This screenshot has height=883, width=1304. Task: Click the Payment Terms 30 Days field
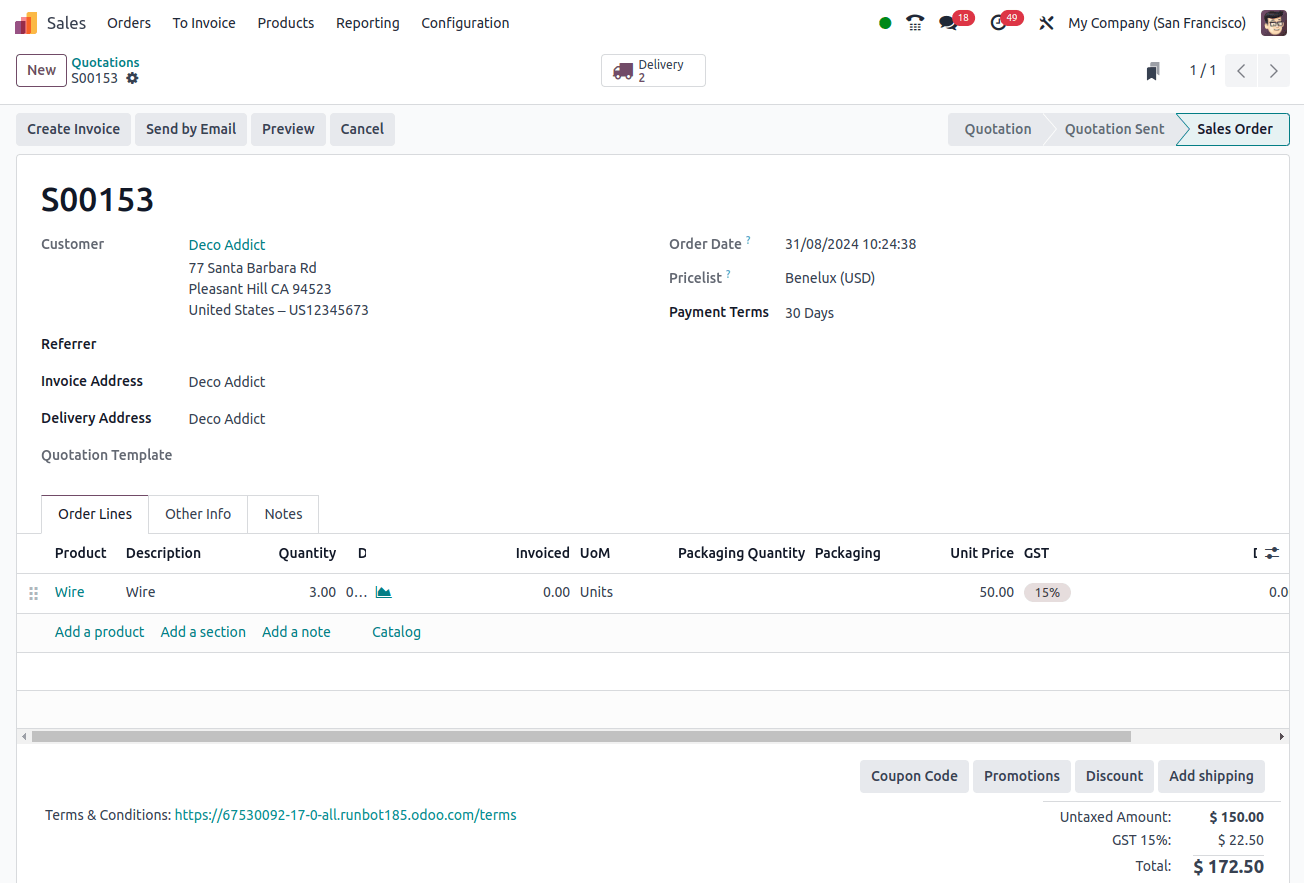point(809,313)
